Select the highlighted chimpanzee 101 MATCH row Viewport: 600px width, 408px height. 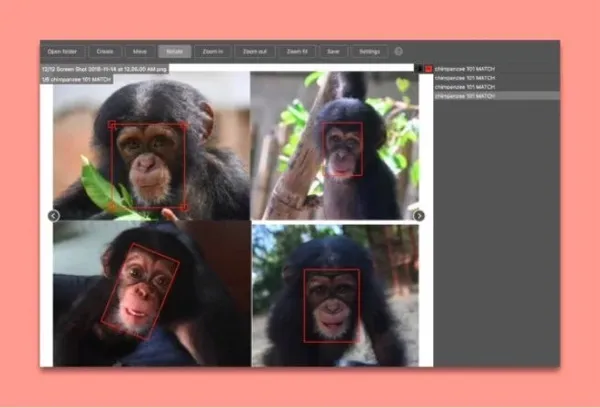(497, 96)
